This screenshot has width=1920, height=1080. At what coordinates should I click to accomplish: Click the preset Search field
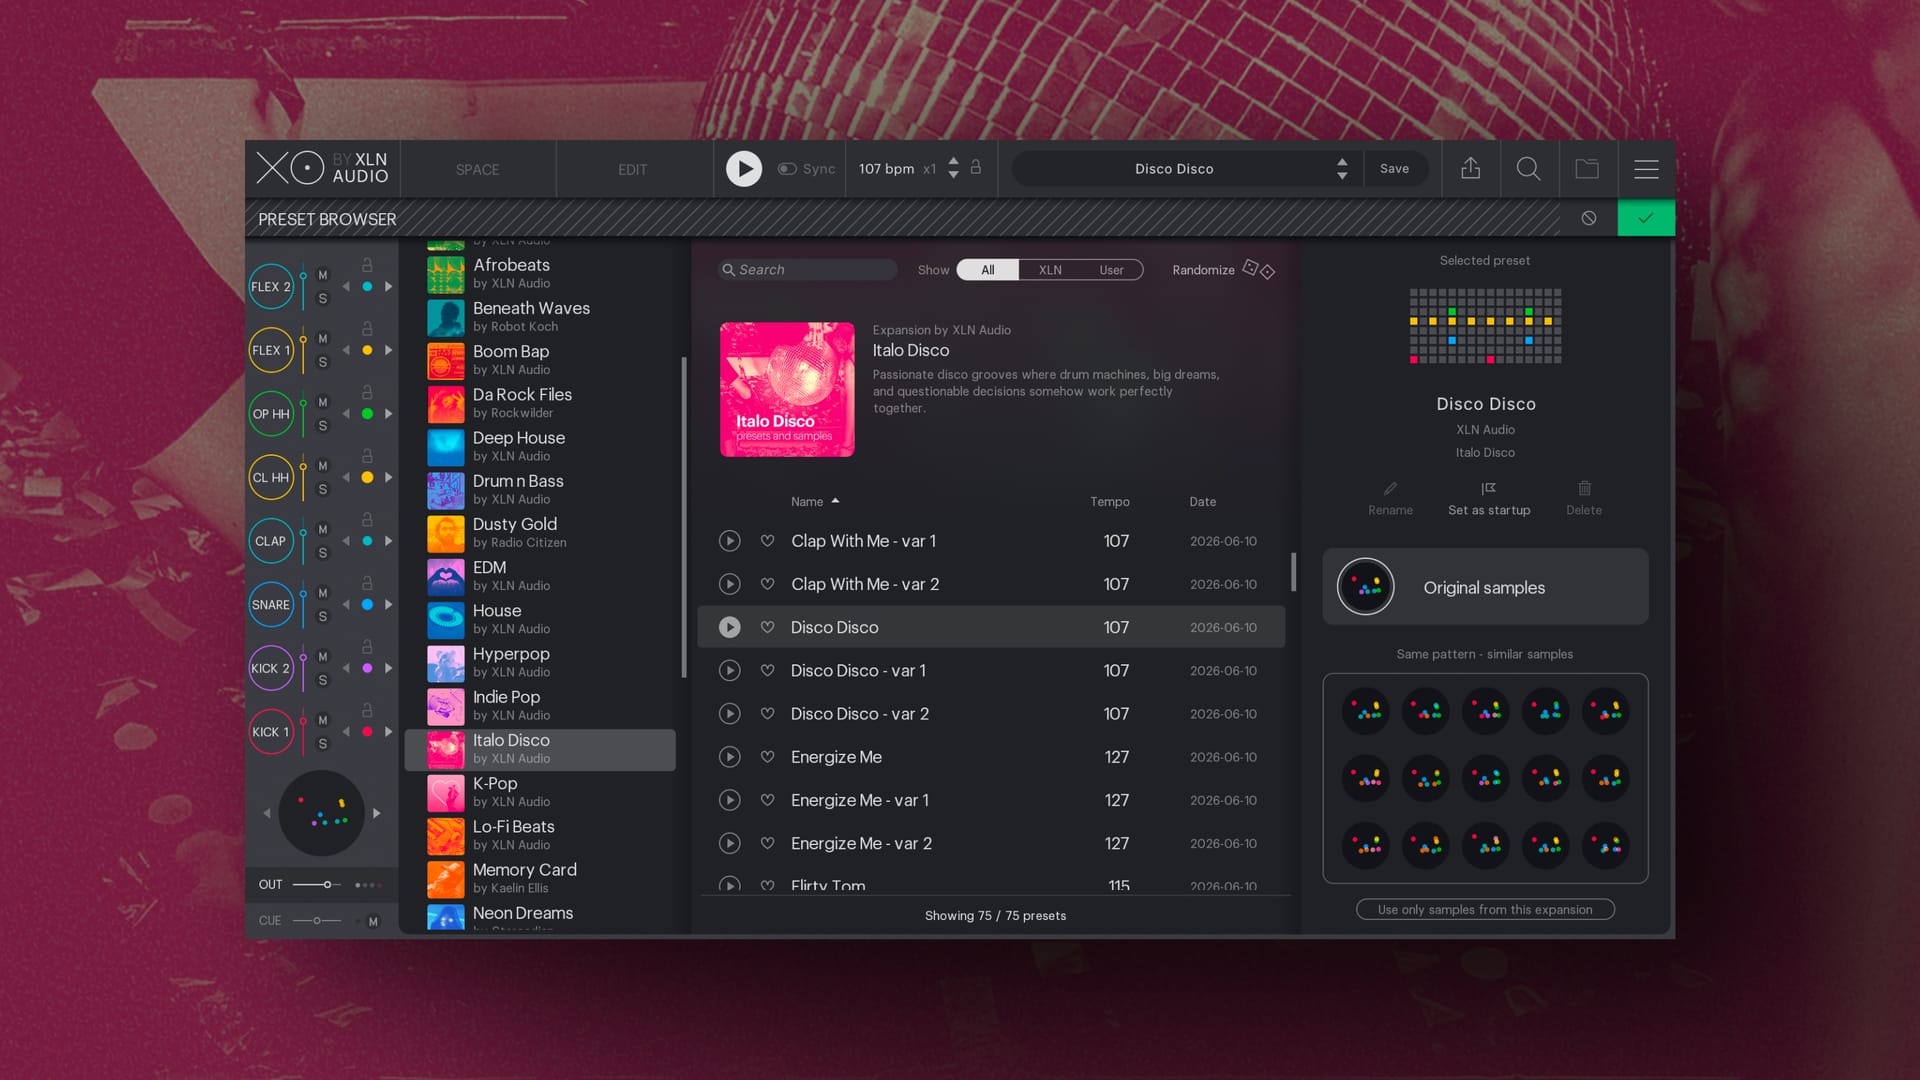point(808,270)
